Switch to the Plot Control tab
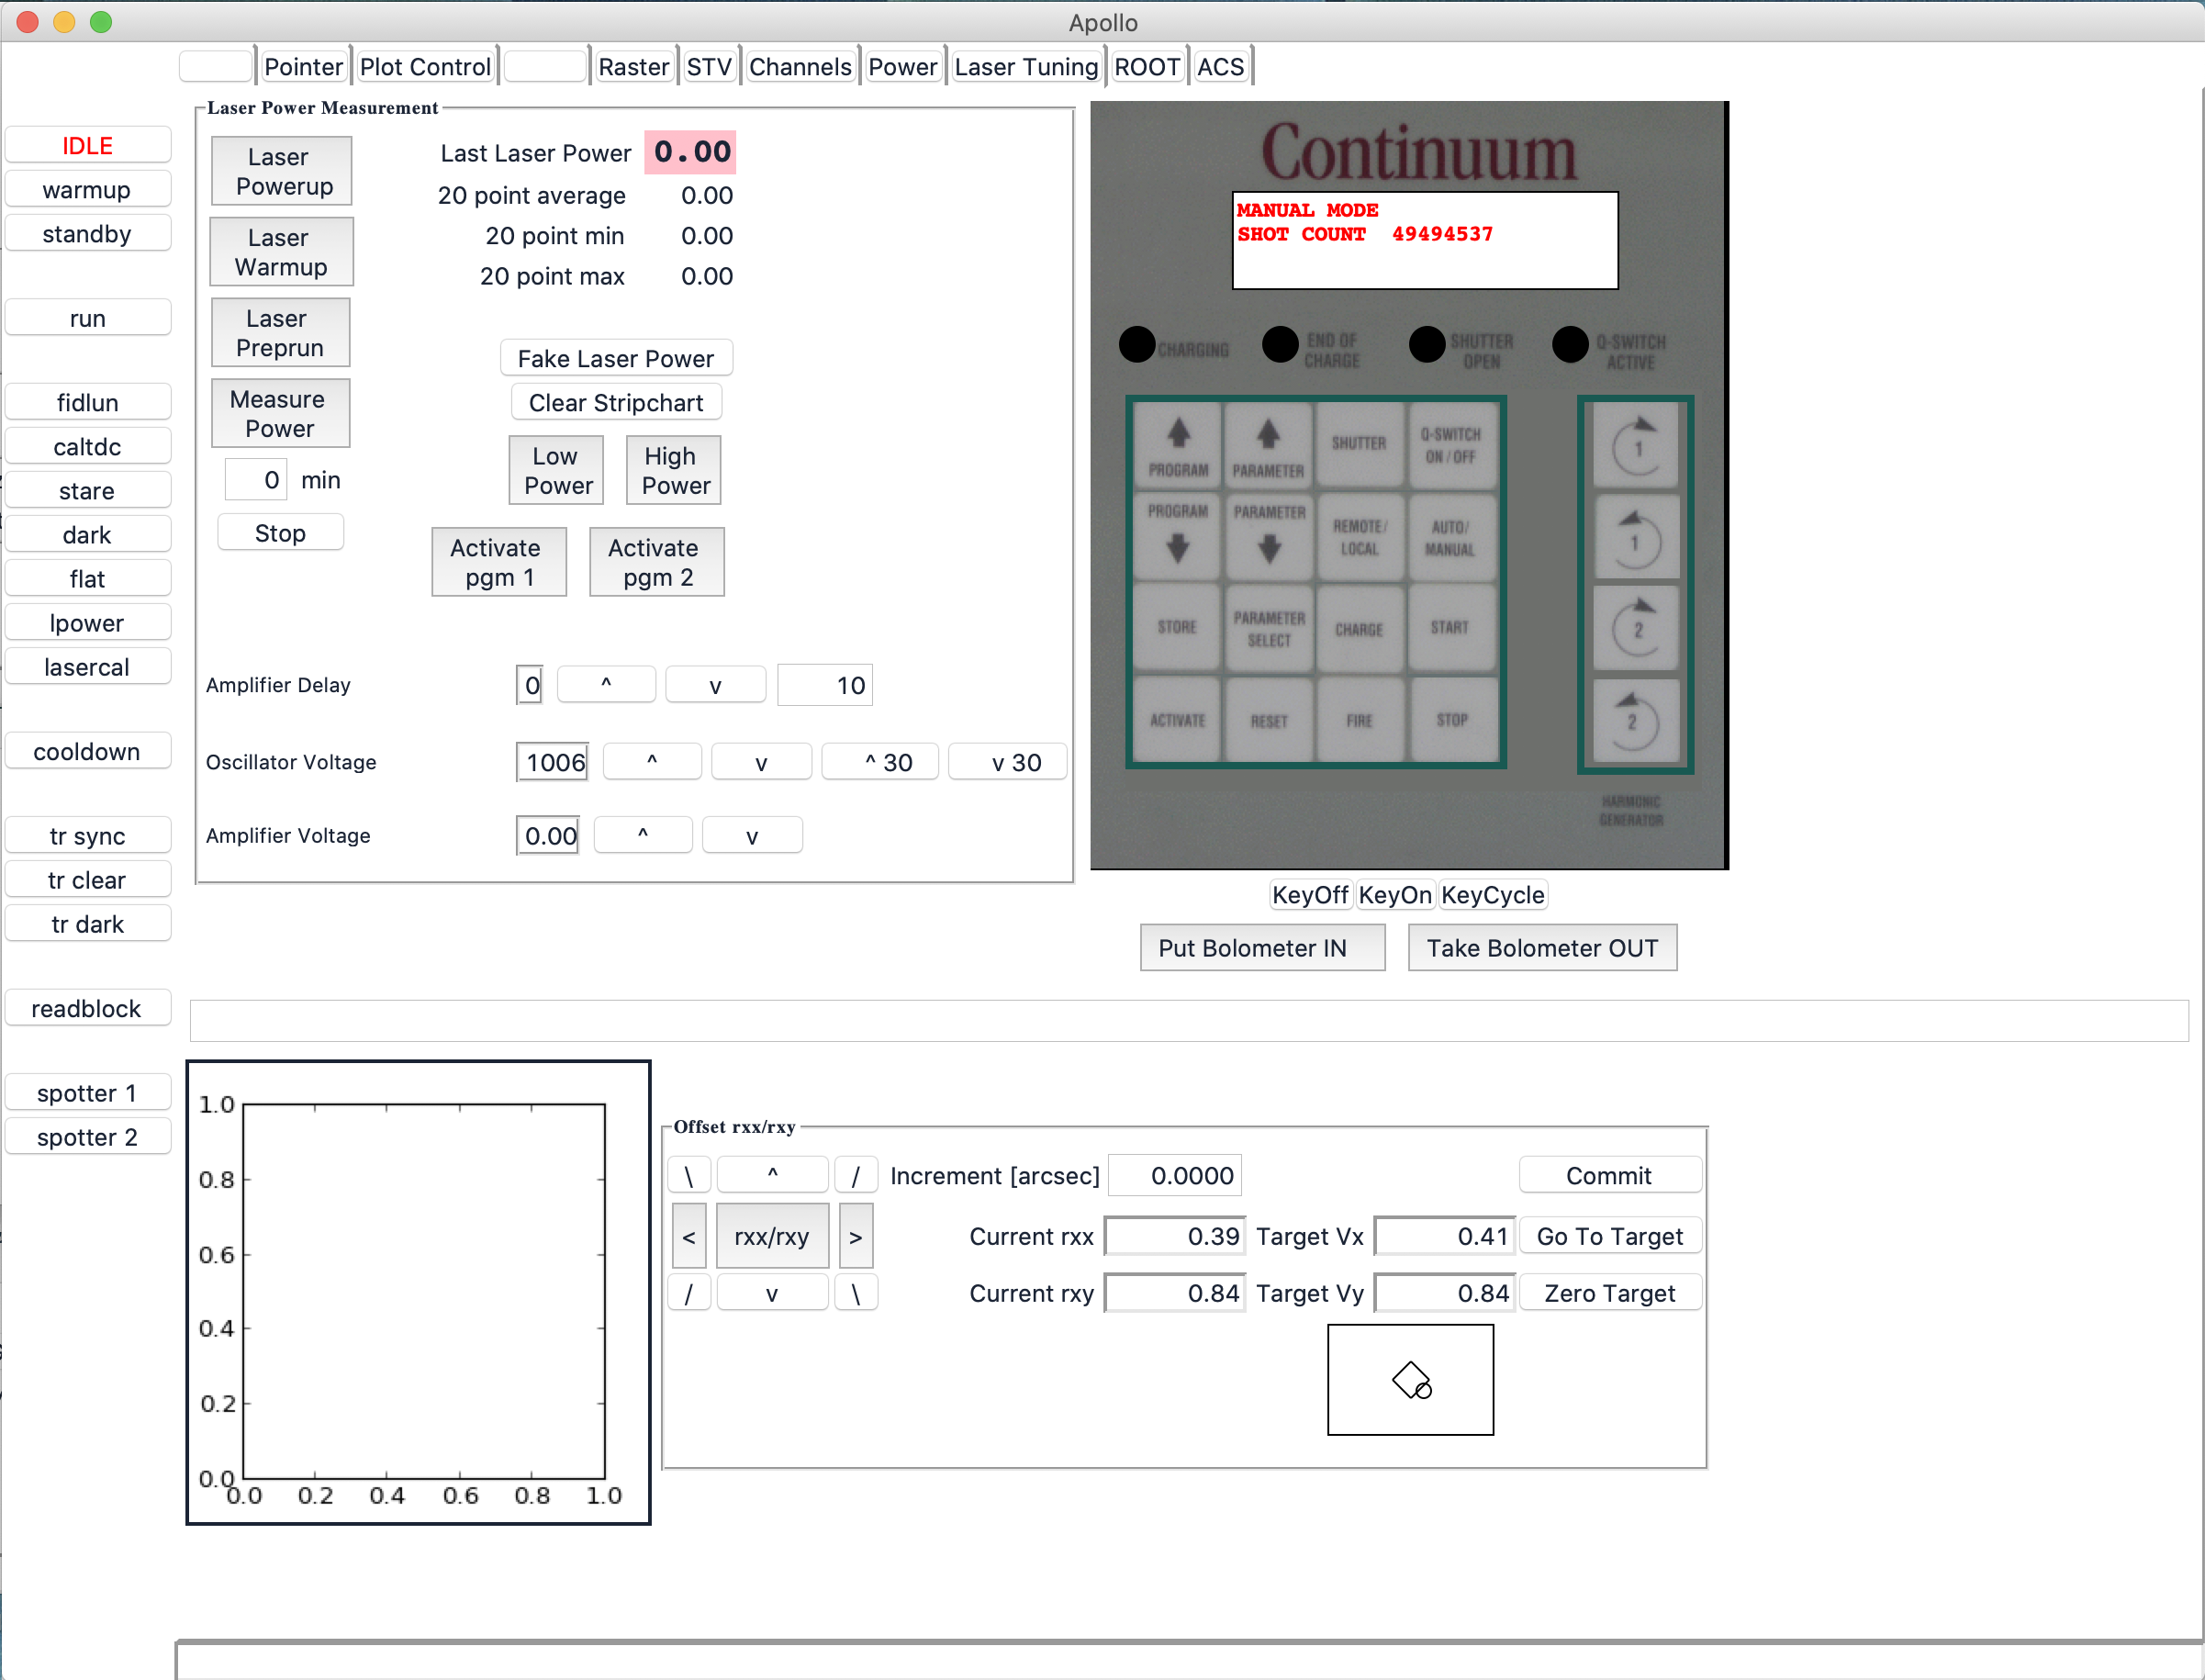The width and height of the screenshot is (2205, 1680). pyautogui.click(x=425, y=67)
